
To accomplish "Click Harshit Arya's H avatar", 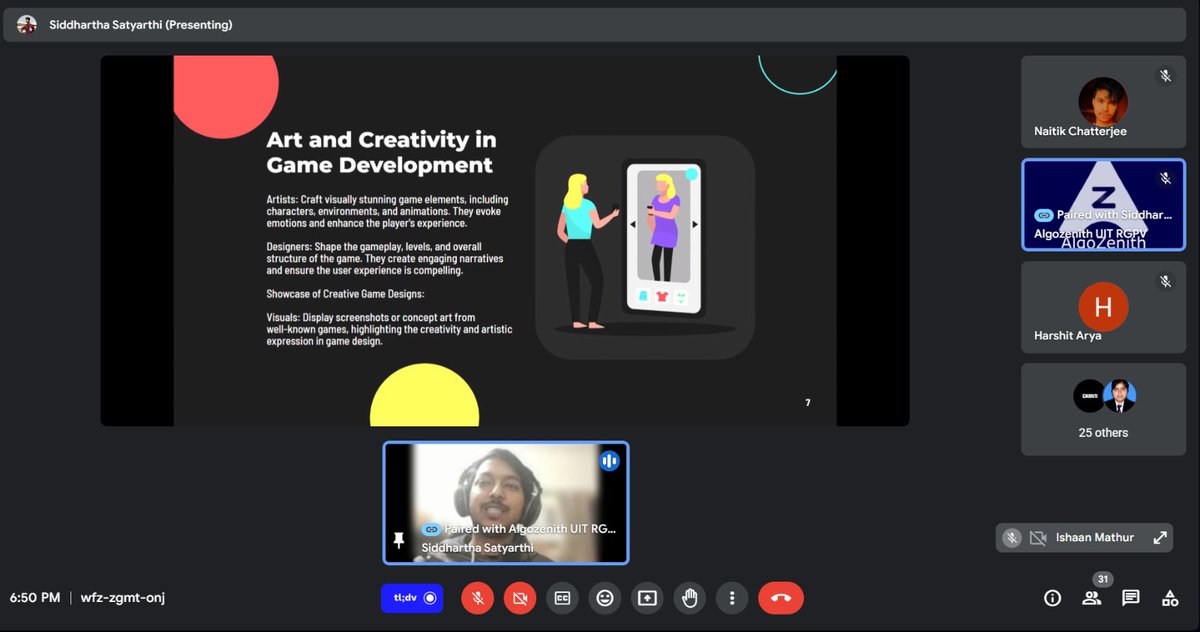I will tap(1103, 307).
